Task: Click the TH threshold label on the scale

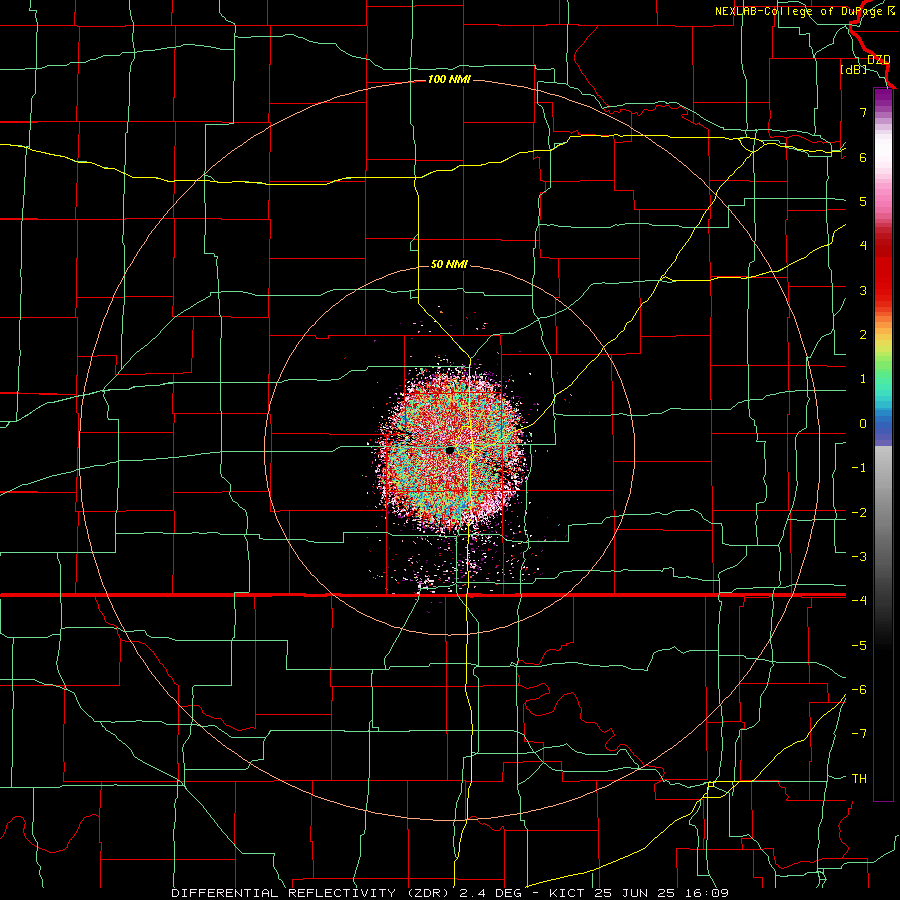Action: point(859,779)
